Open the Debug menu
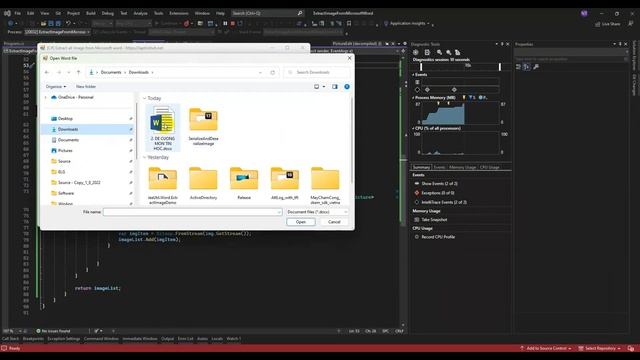 tap(108, 13)
